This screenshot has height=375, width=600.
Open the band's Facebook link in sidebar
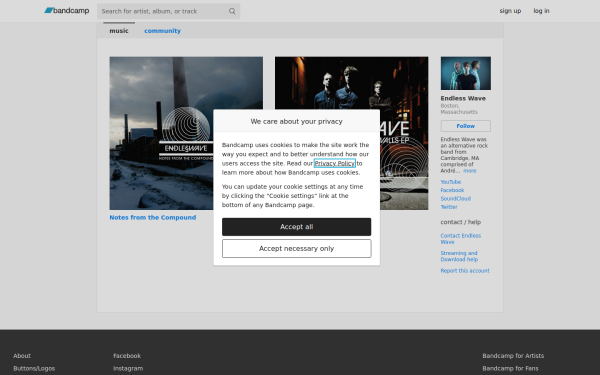point(452,190)
